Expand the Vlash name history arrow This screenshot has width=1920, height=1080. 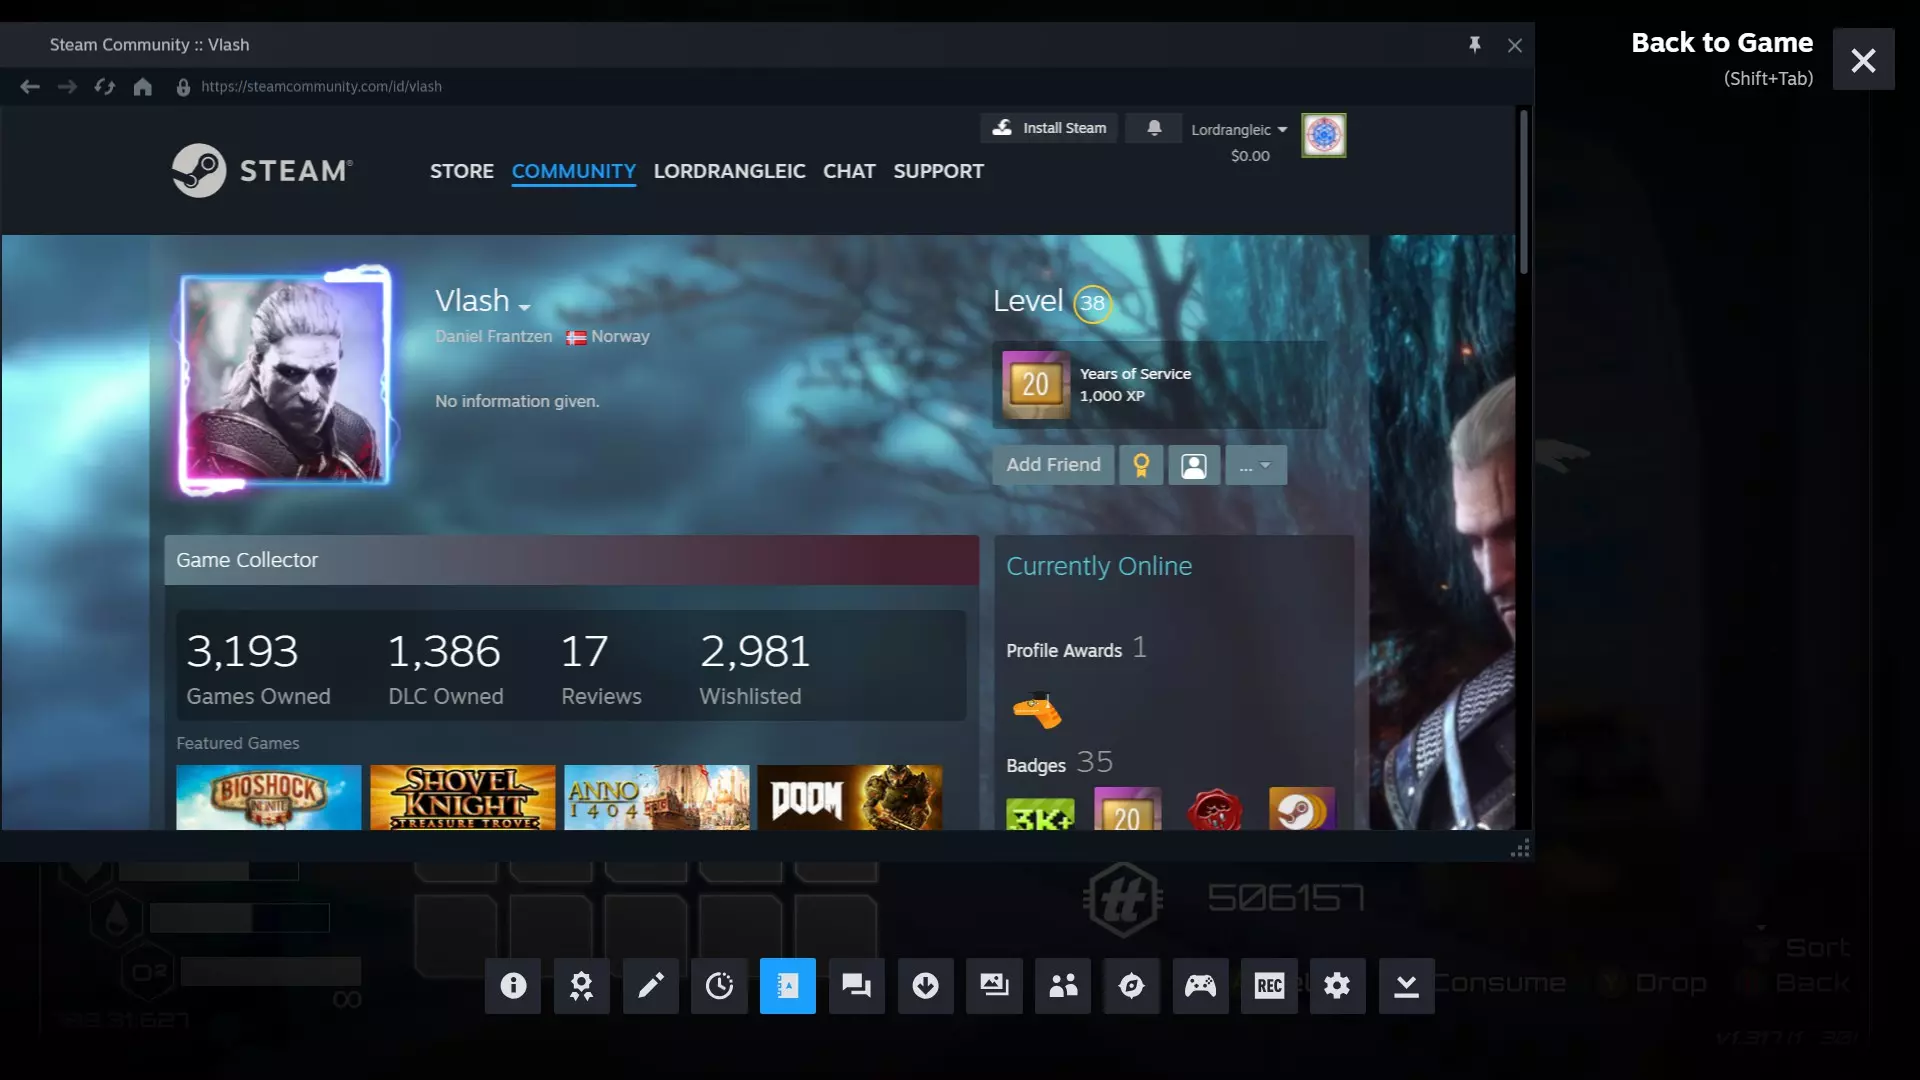[x=524, y=307]
